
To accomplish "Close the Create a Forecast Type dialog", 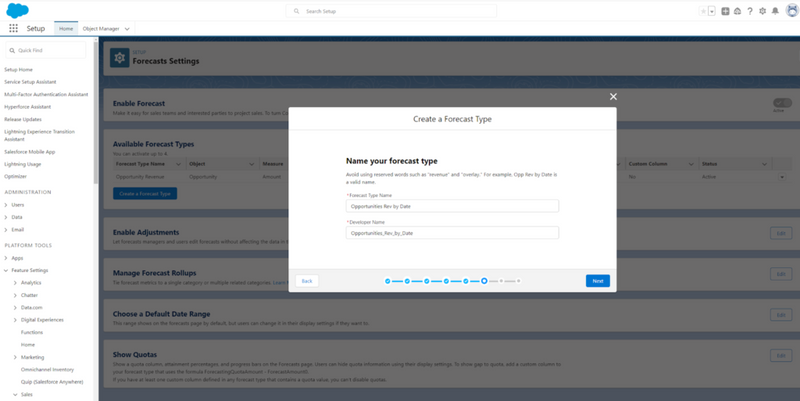I will coord(613,96).
